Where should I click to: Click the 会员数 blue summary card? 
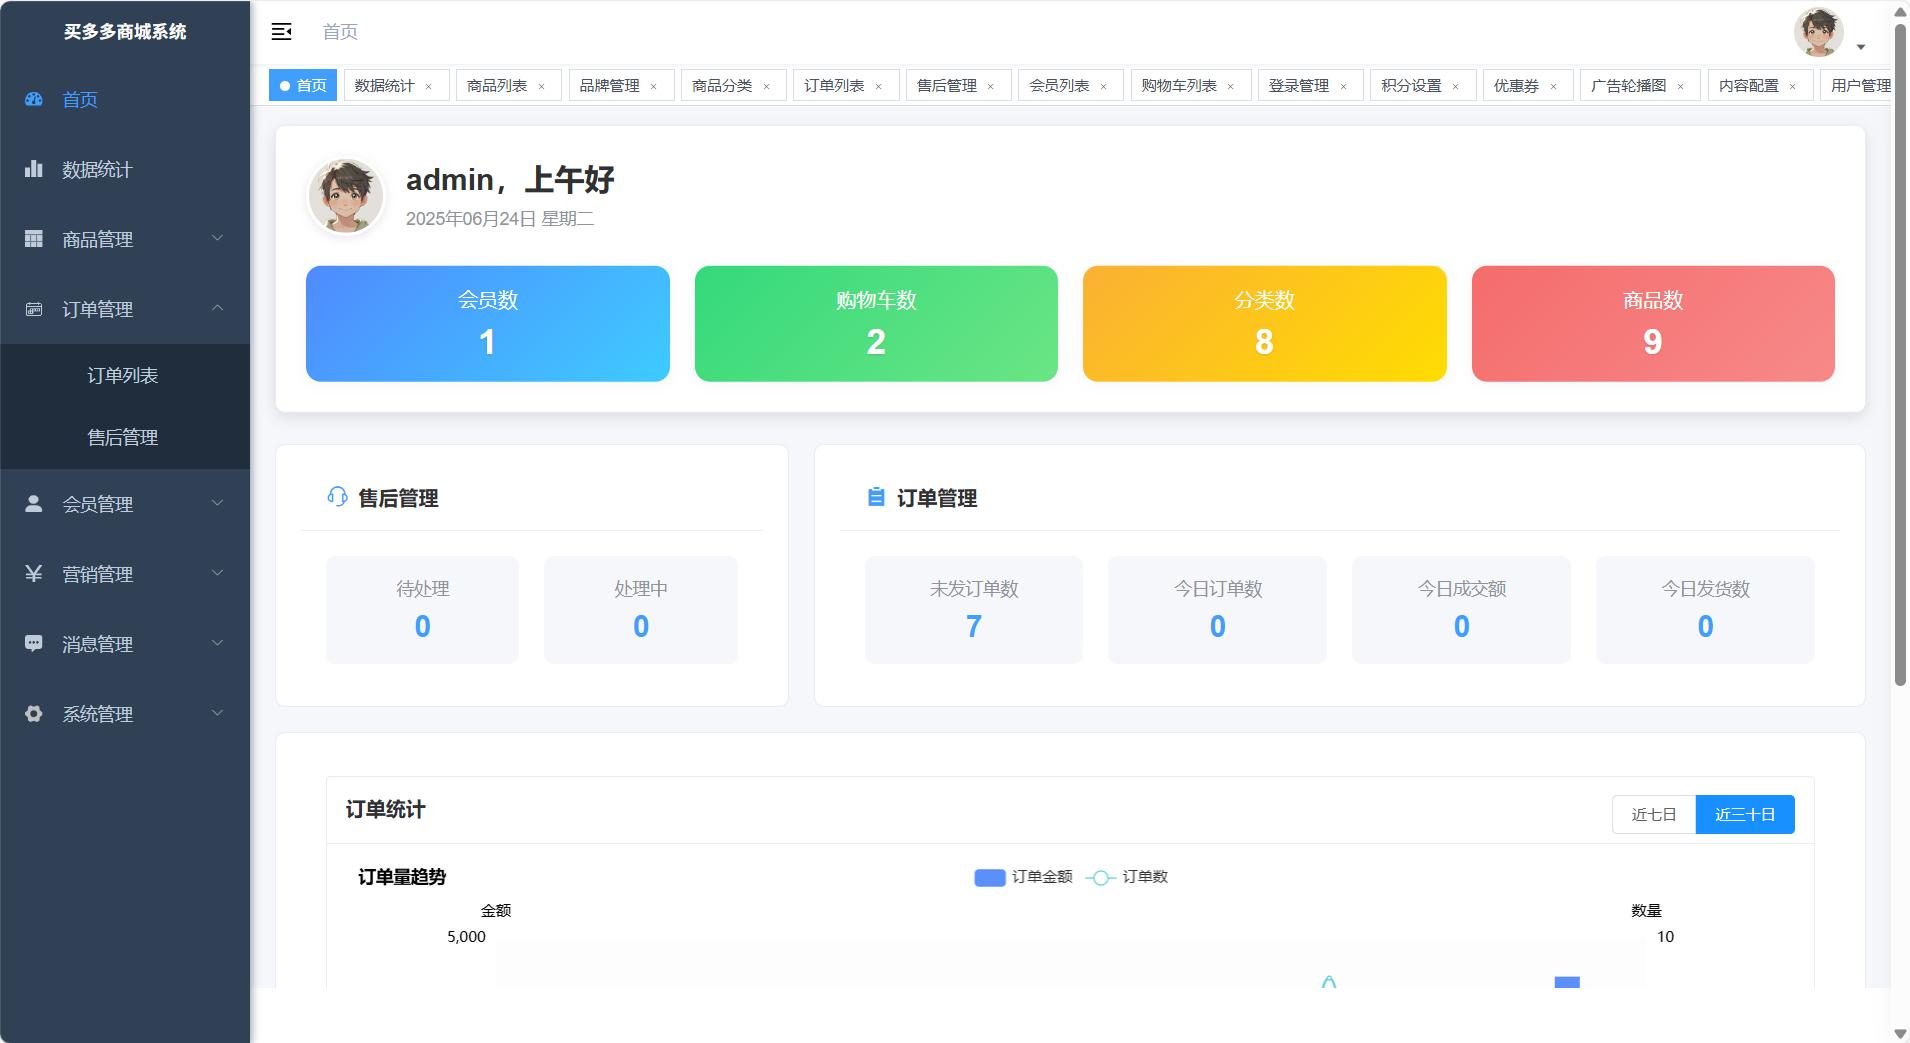(x=487, y=323)
